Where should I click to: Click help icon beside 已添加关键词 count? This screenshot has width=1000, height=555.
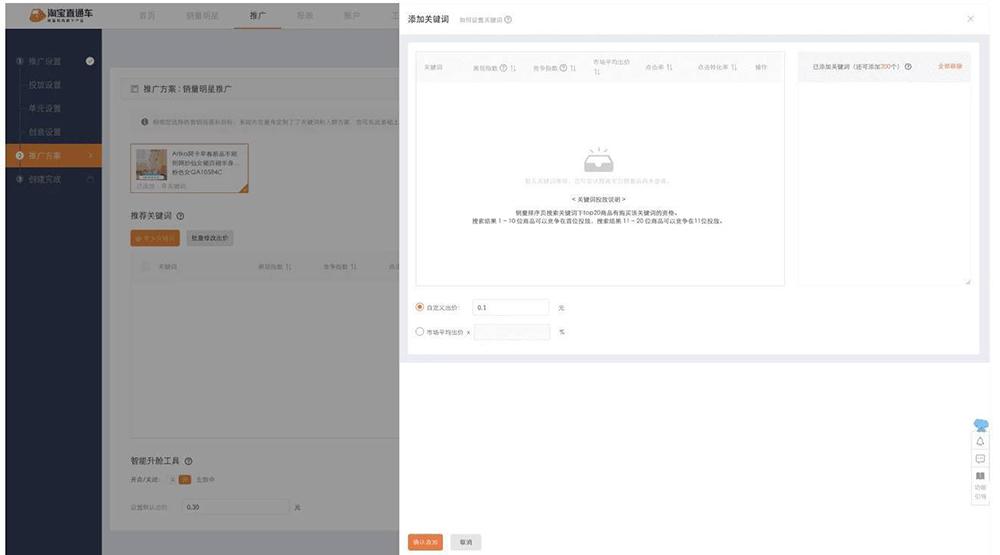908,67
